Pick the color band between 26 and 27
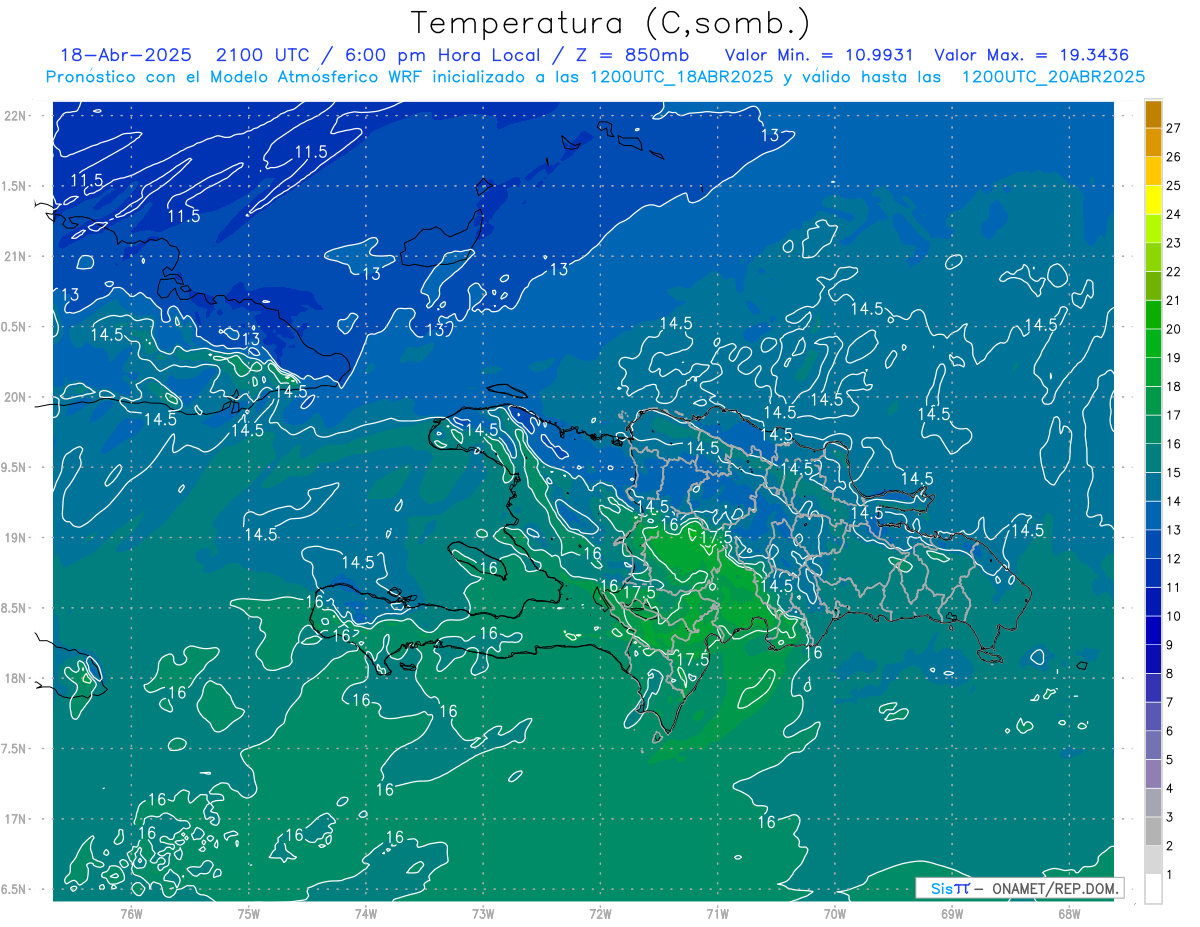The height and width of the screenshot is (927, 1200). pyautogui.click(x=1153, y=143)
